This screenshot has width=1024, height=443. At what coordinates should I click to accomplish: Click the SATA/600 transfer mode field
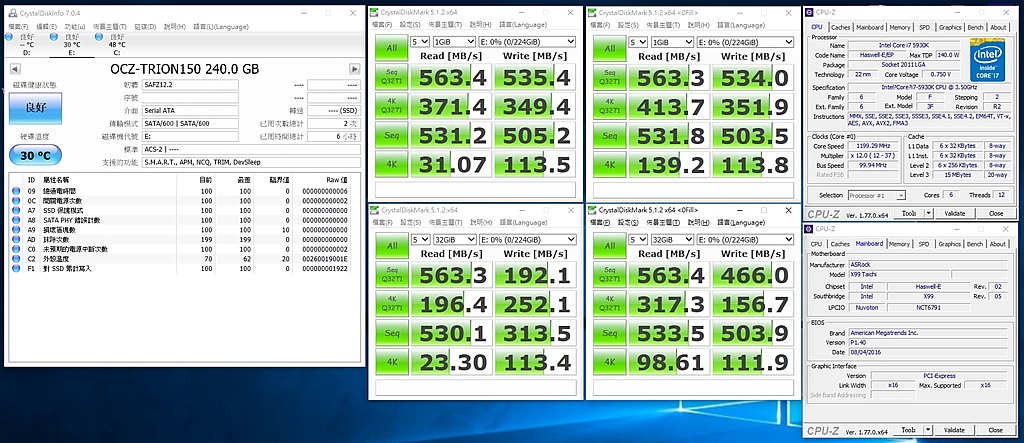click(x=190, y=123)
